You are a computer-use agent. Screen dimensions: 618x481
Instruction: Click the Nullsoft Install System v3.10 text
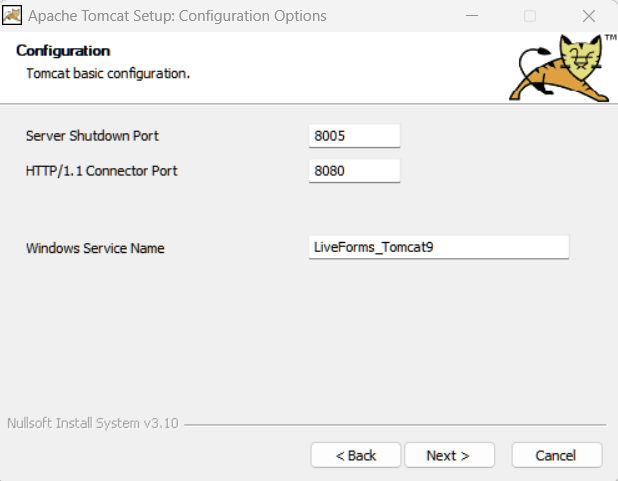pos(92,423)
